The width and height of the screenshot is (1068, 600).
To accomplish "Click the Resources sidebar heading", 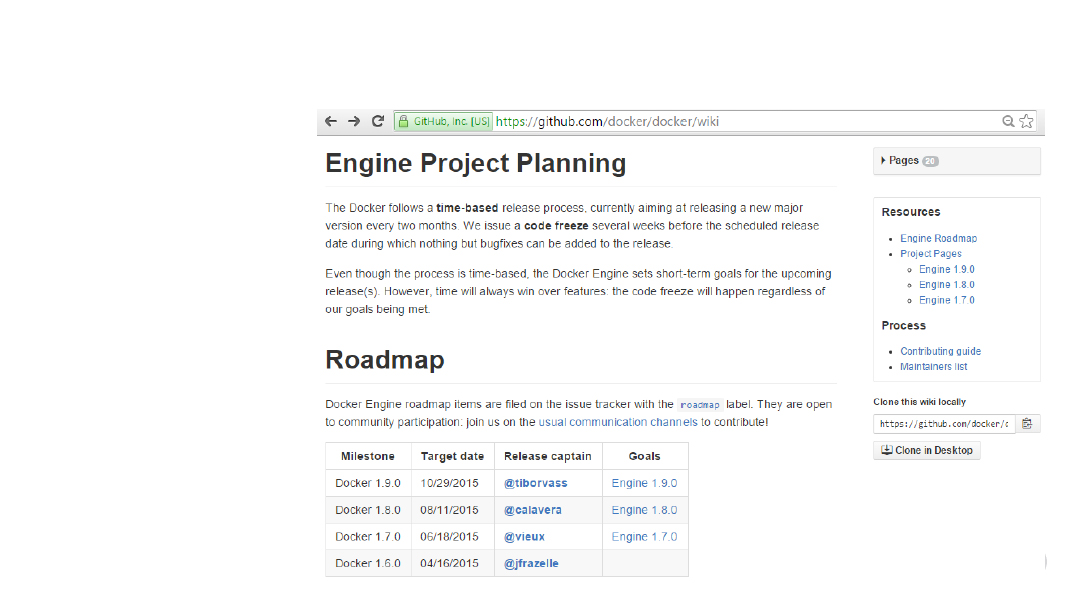I will point(911,212).
